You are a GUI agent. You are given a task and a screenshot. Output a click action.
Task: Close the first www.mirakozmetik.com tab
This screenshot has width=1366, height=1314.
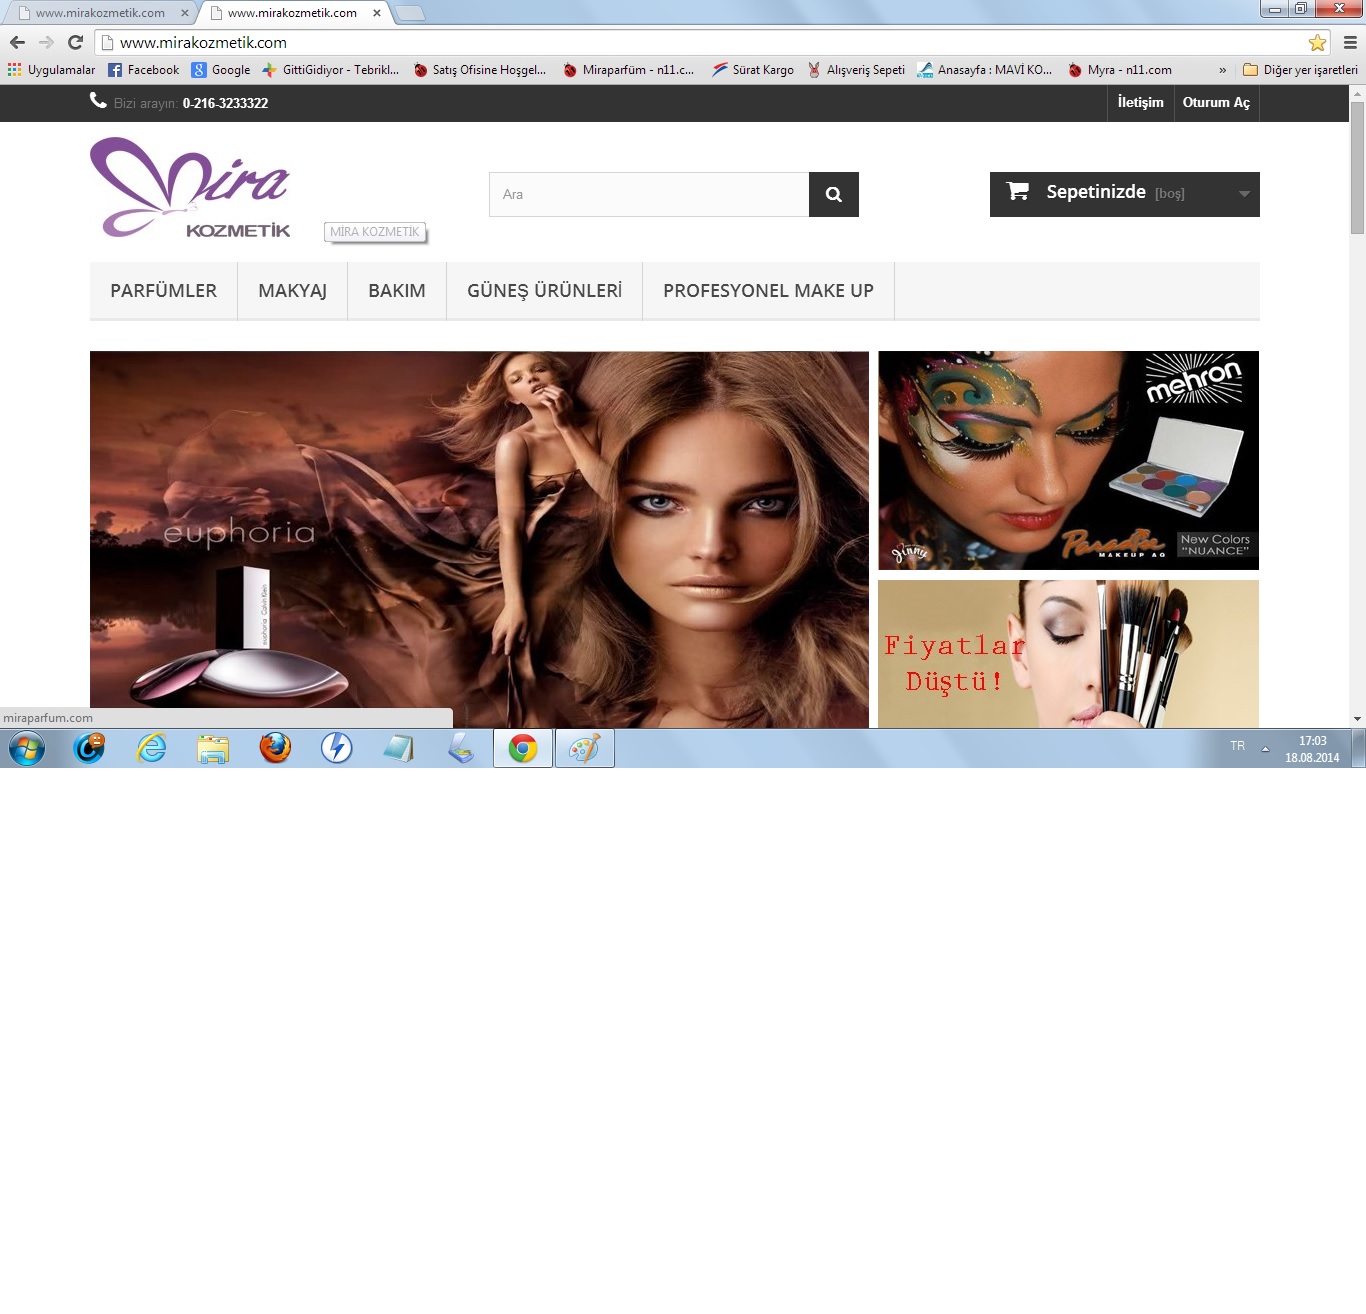click(x=184, y=13)
